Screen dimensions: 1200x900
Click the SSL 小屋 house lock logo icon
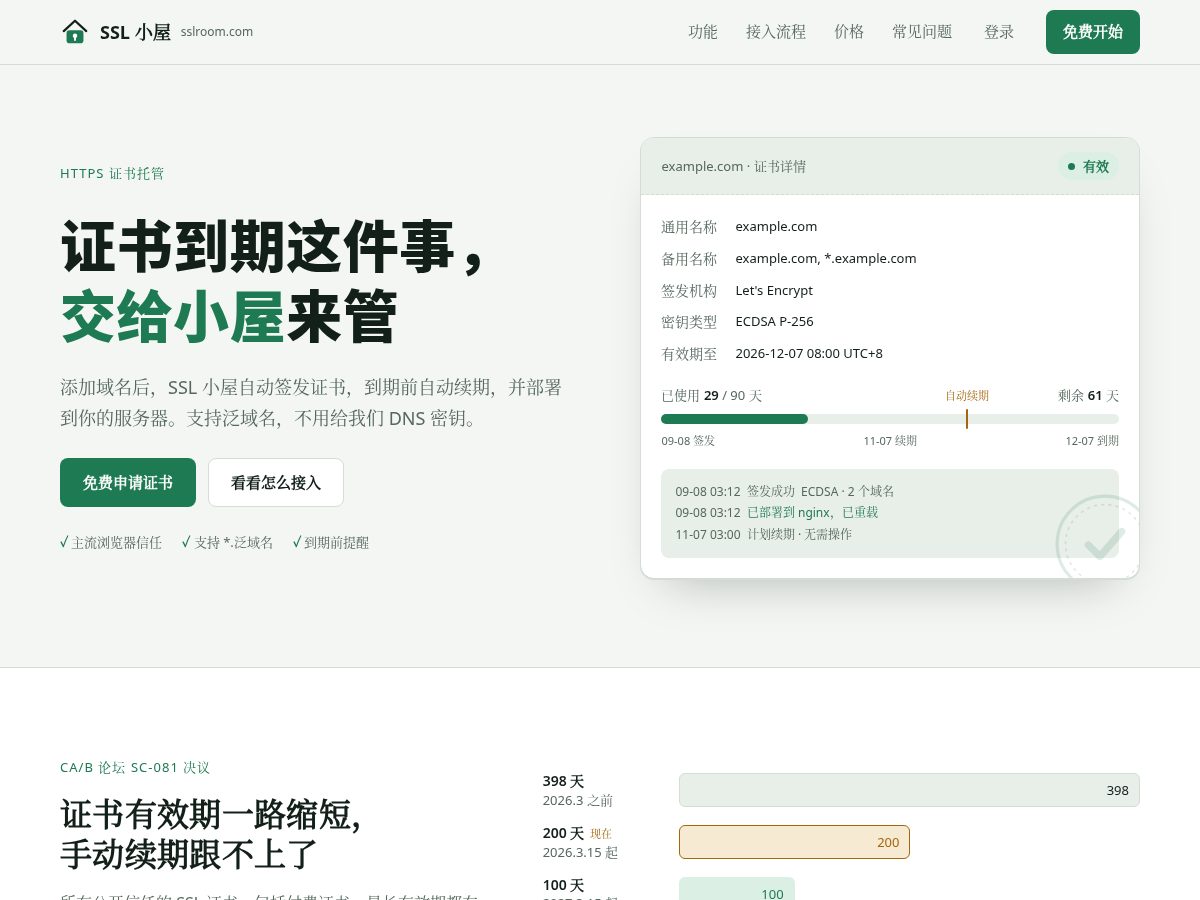coord(75,32)
